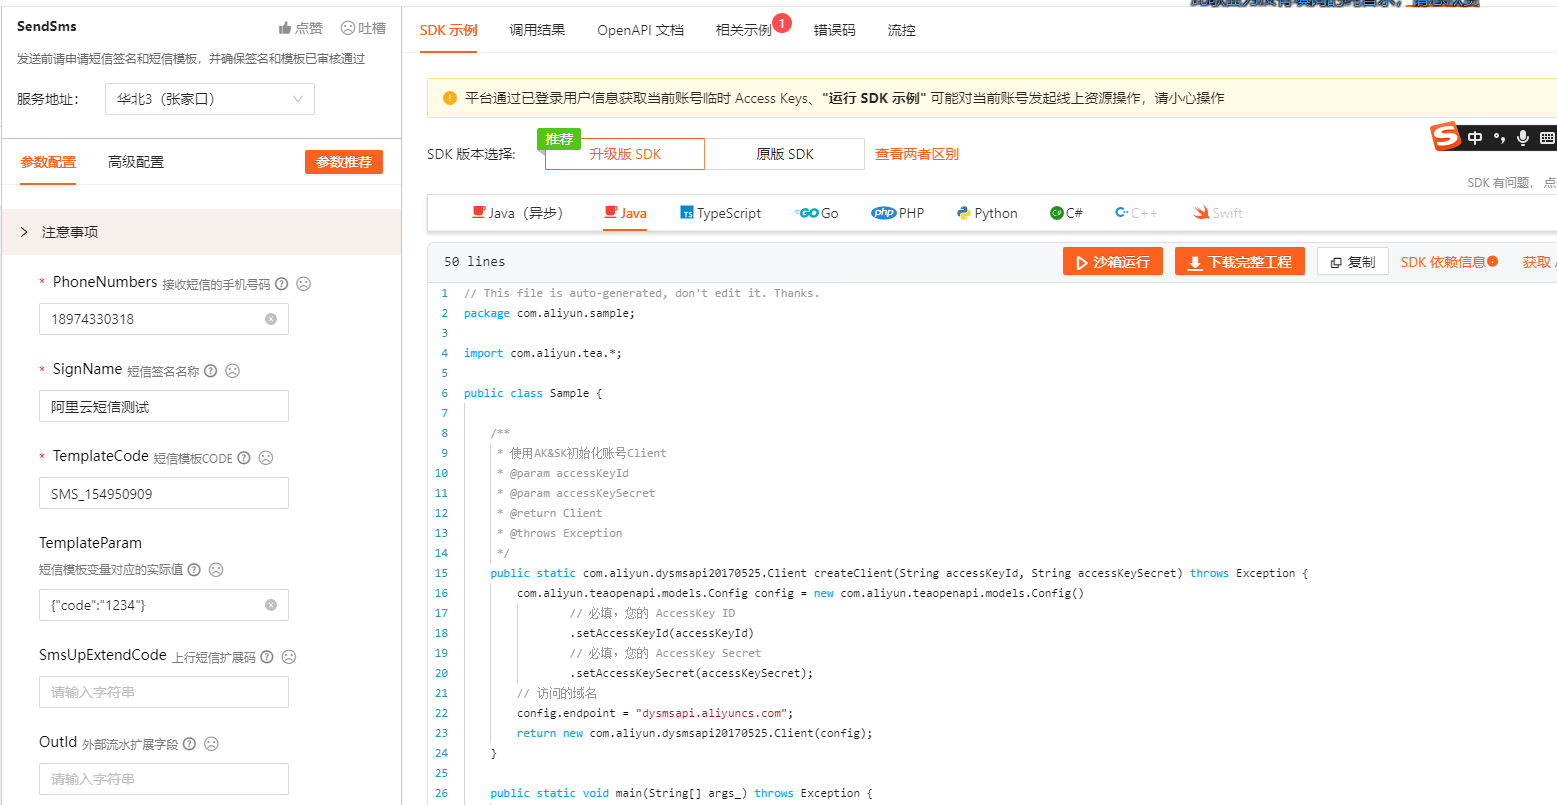
Task: Click into the SmsUpExtendCode input field
Action: pyautogui.click(x=164, y=692)
